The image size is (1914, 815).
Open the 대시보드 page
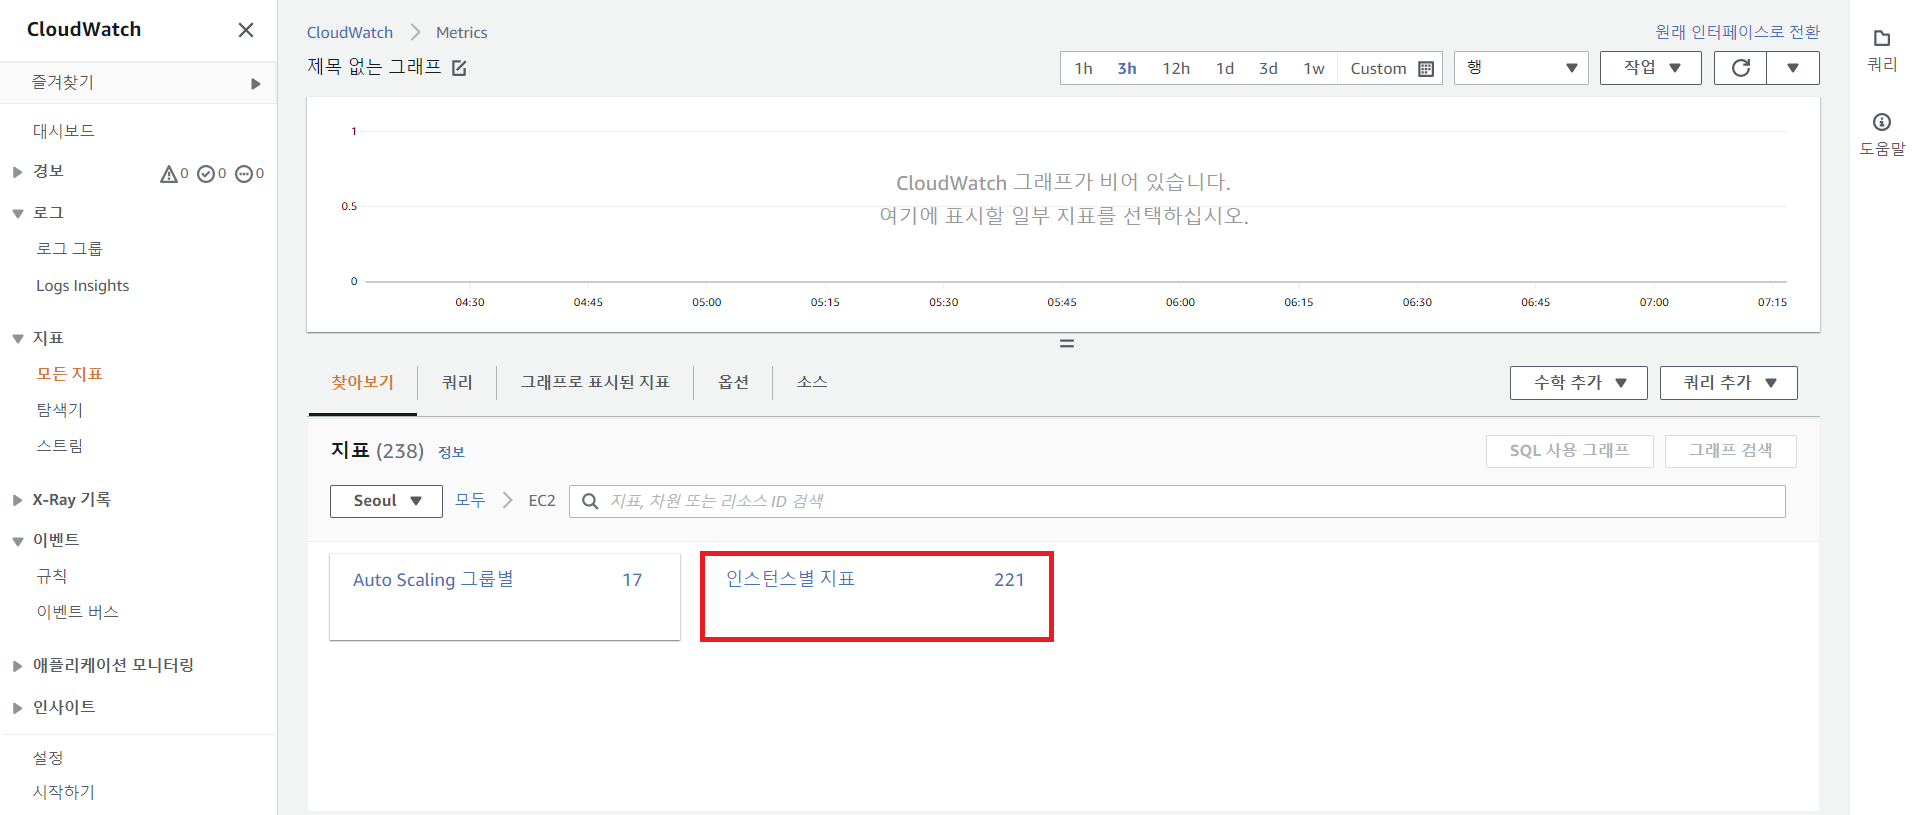(64, 131)
